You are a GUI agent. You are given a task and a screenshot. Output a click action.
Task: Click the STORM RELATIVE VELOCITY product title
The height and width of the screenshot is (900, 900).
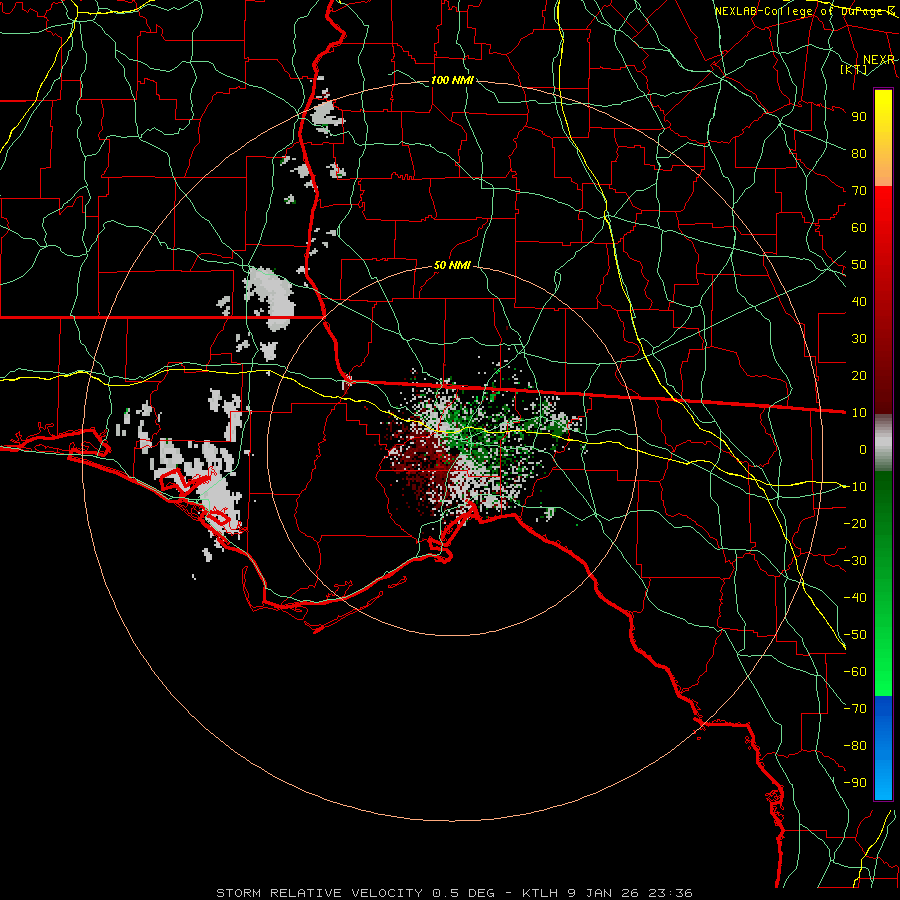point(319,893)
